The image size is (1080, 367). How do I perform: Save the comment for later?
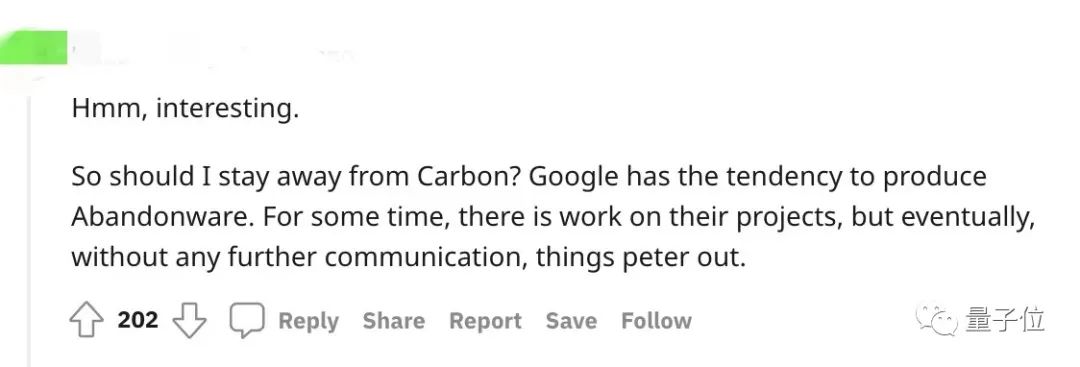tap(571, 320)
